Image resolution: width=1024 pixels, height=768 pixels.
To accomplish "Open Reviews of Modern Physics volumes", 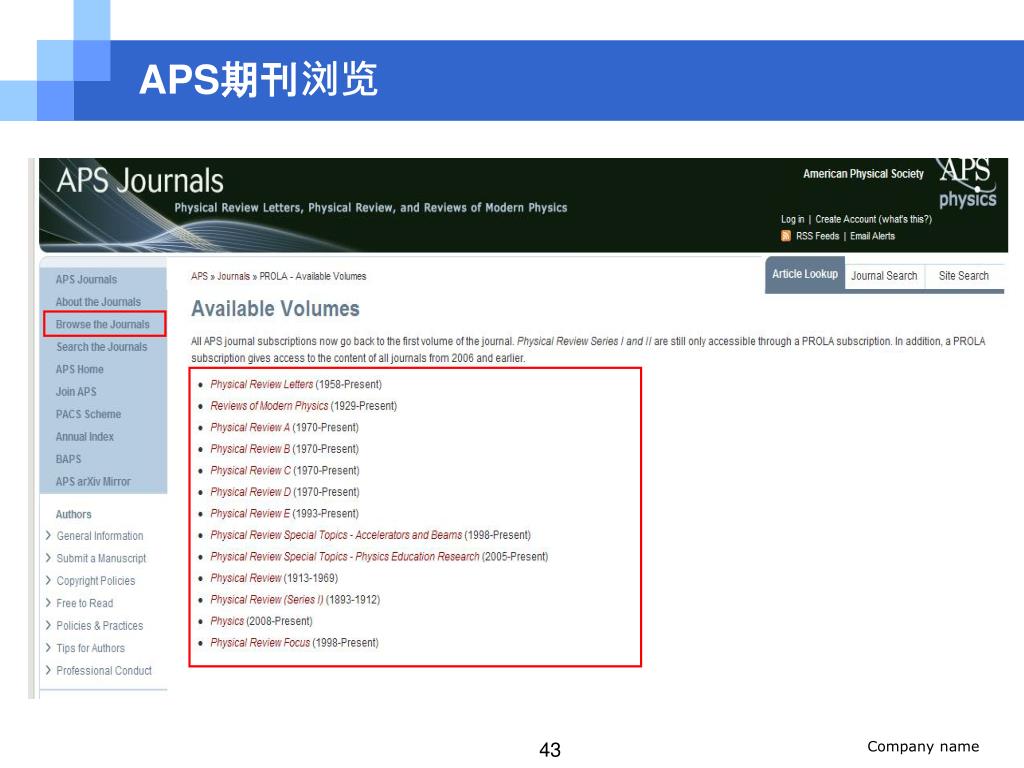I will (x=269, y=406).
